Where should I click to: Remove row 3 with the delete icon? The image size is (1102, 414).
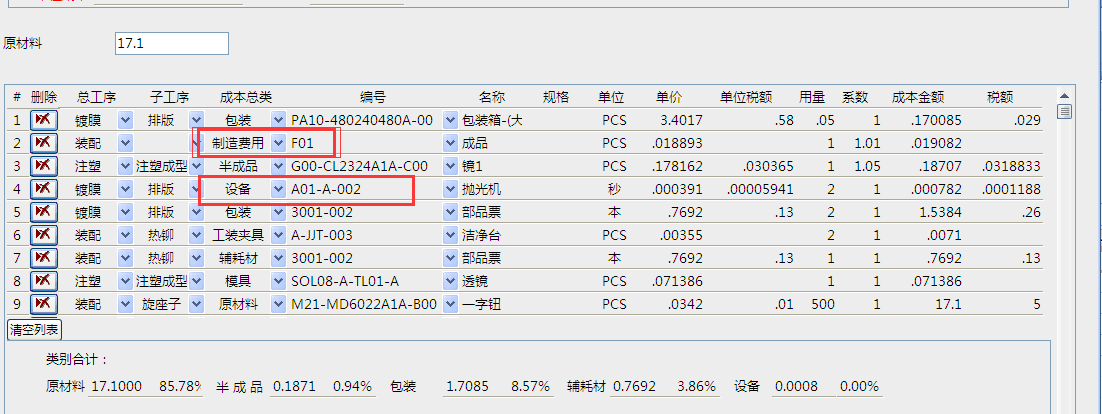point(43,166)
